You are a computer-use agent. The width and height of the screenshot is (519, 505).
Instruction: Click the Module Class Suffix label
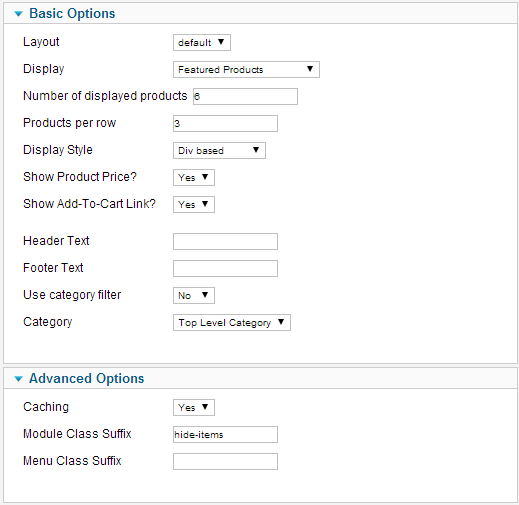point(77,434)
